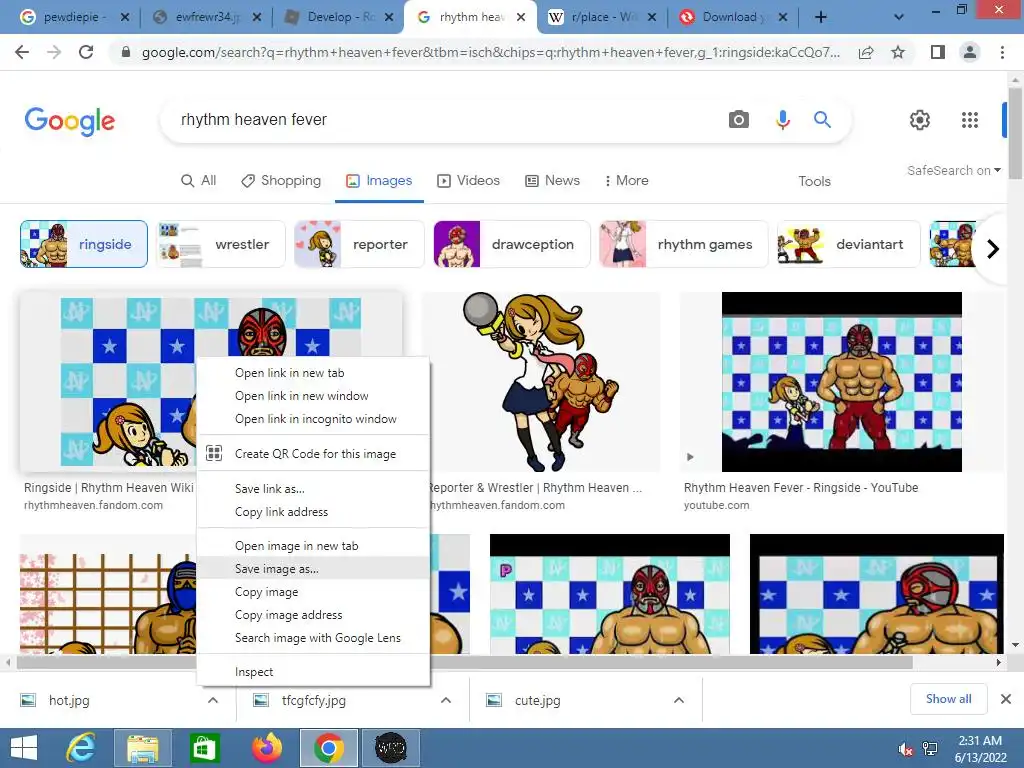The height and width of the screenshot is (768, 1024).
Task: Click the address bar URL
Action: [x=490, y=52]
